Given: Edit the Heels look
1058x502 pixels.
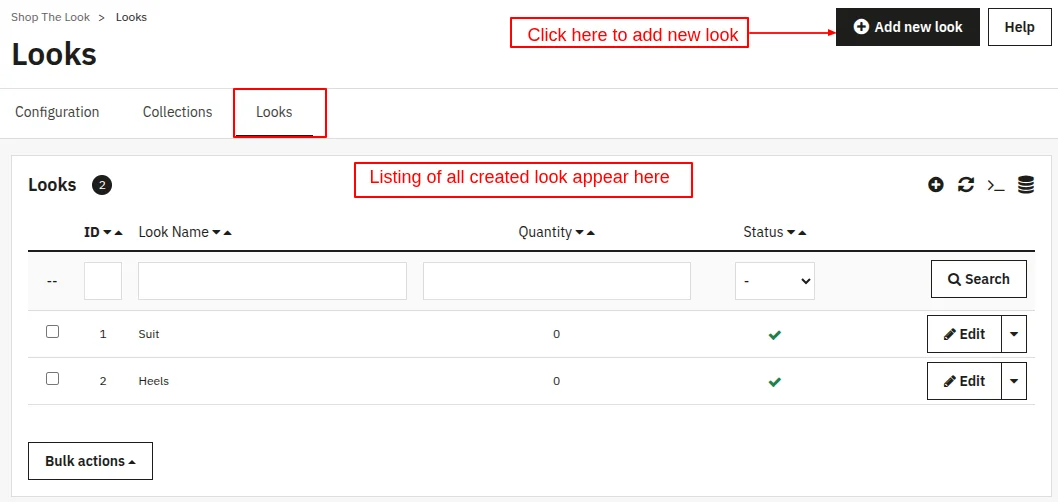Looking at the screenshot, I should (964, 381).
